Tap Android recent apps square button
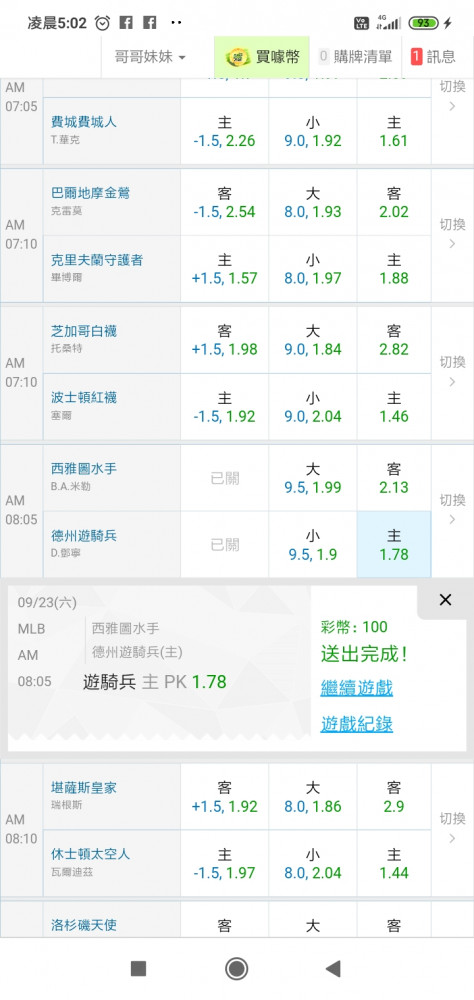The width and height of the screenshot is (474, 1000). pos(138,969)
